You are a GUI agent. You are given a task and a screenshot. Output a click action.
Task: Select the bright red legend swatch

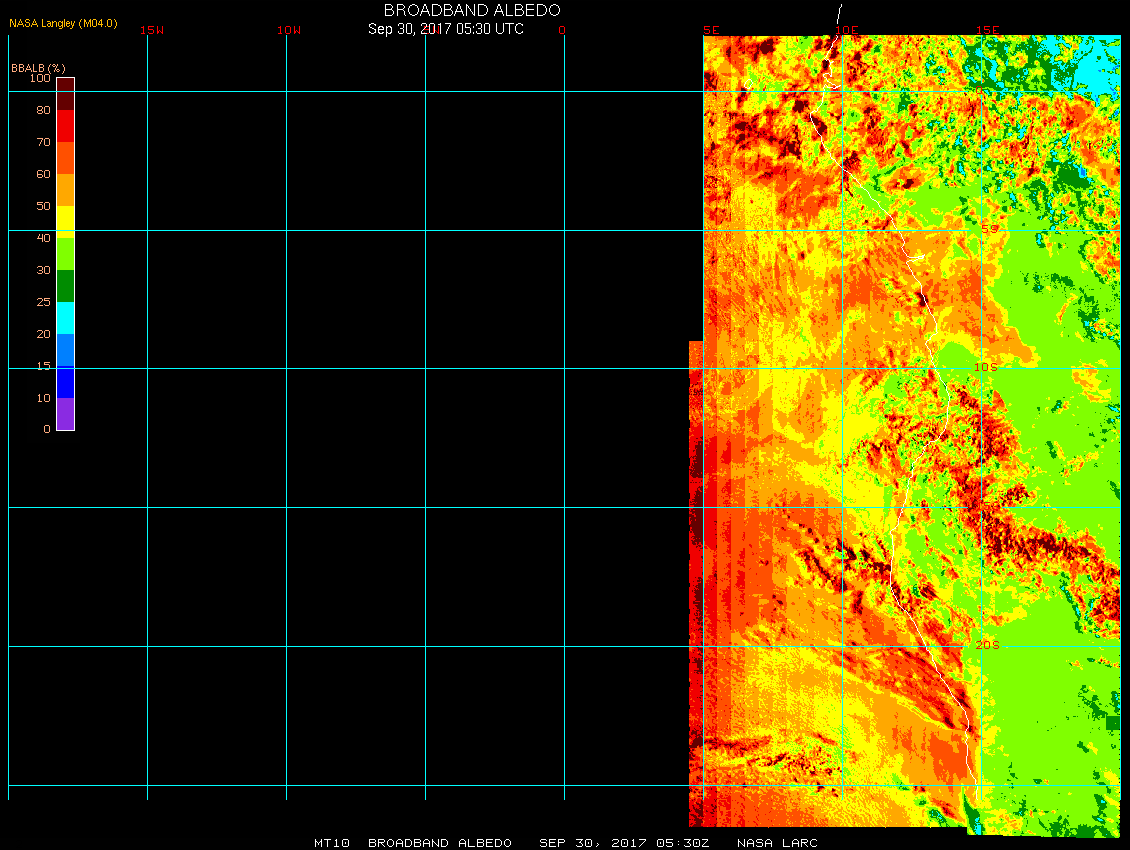(65, 126)
